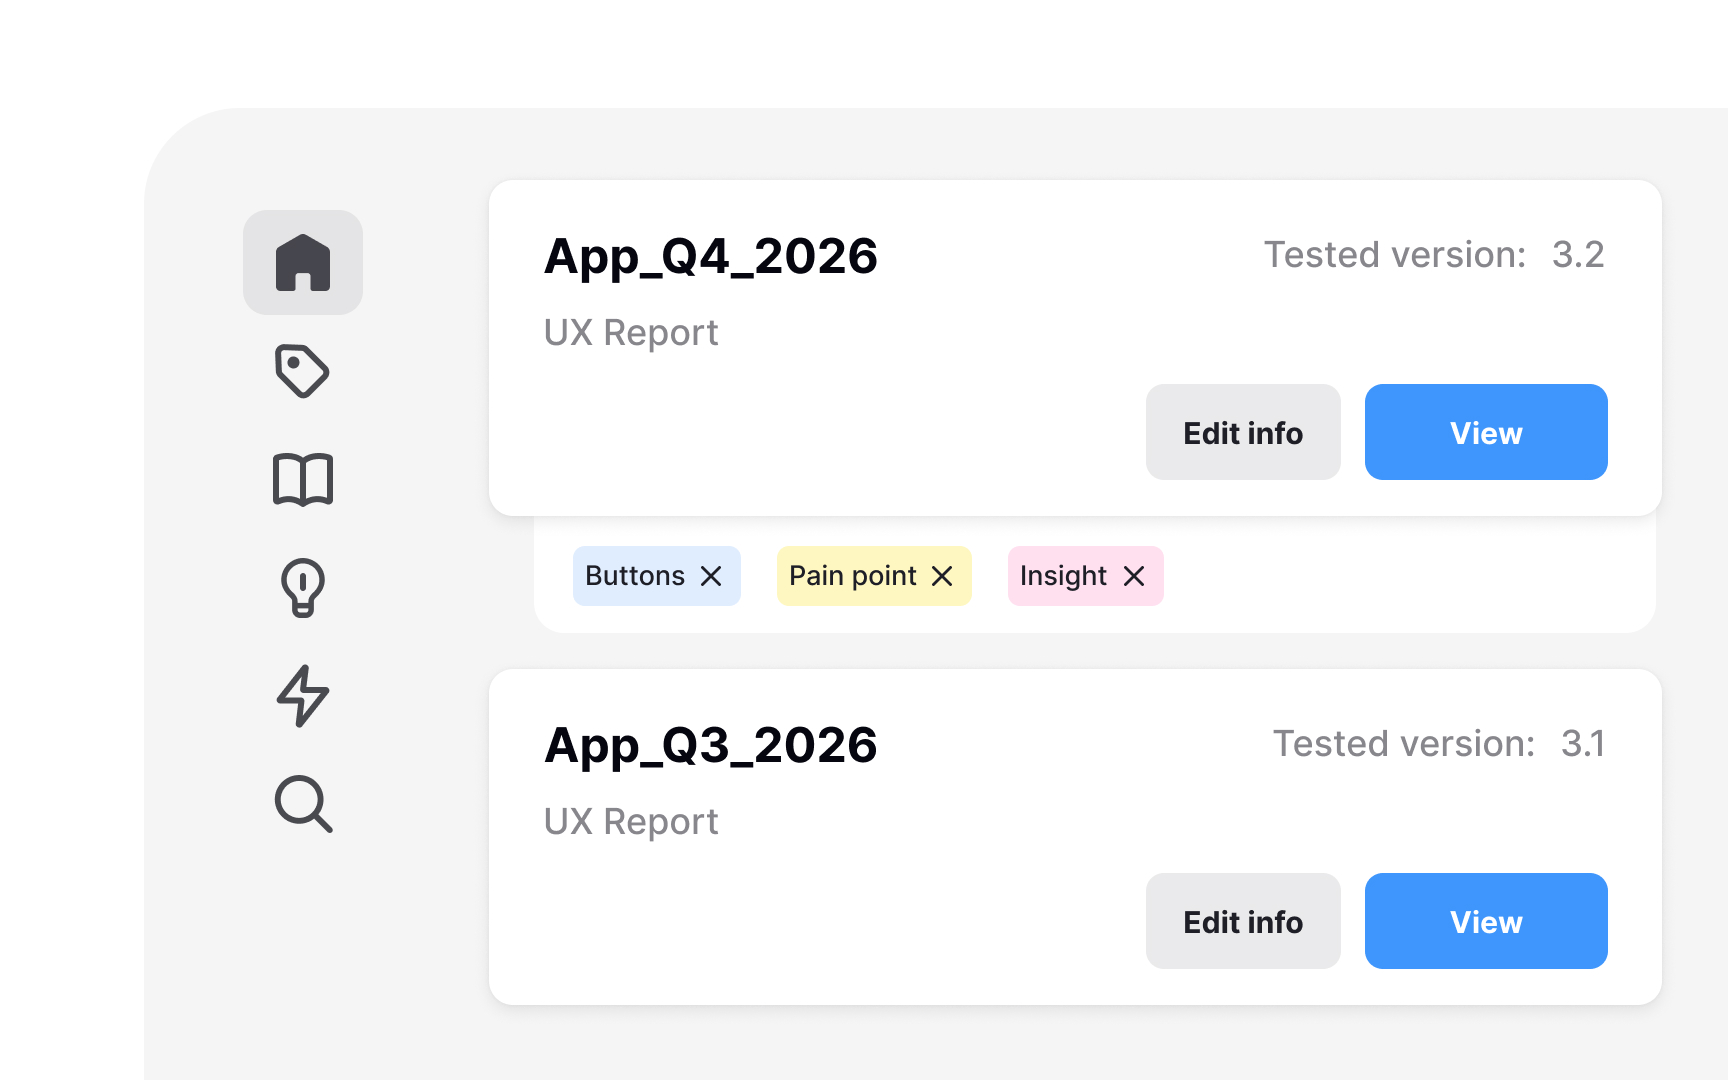Remove the Insight tag chip

(1135, 576)
